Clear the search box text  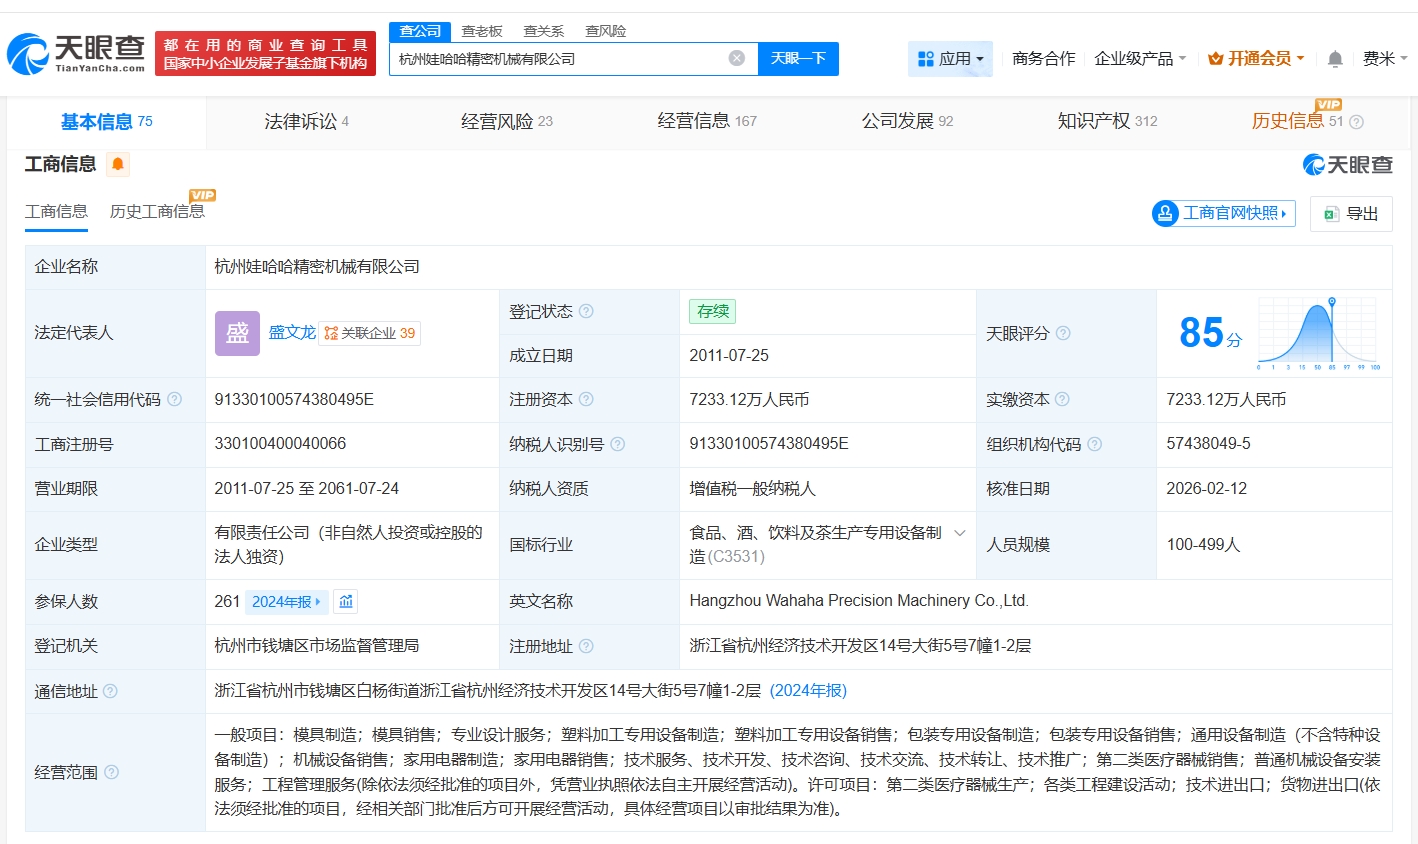click(x=737, y=59)
